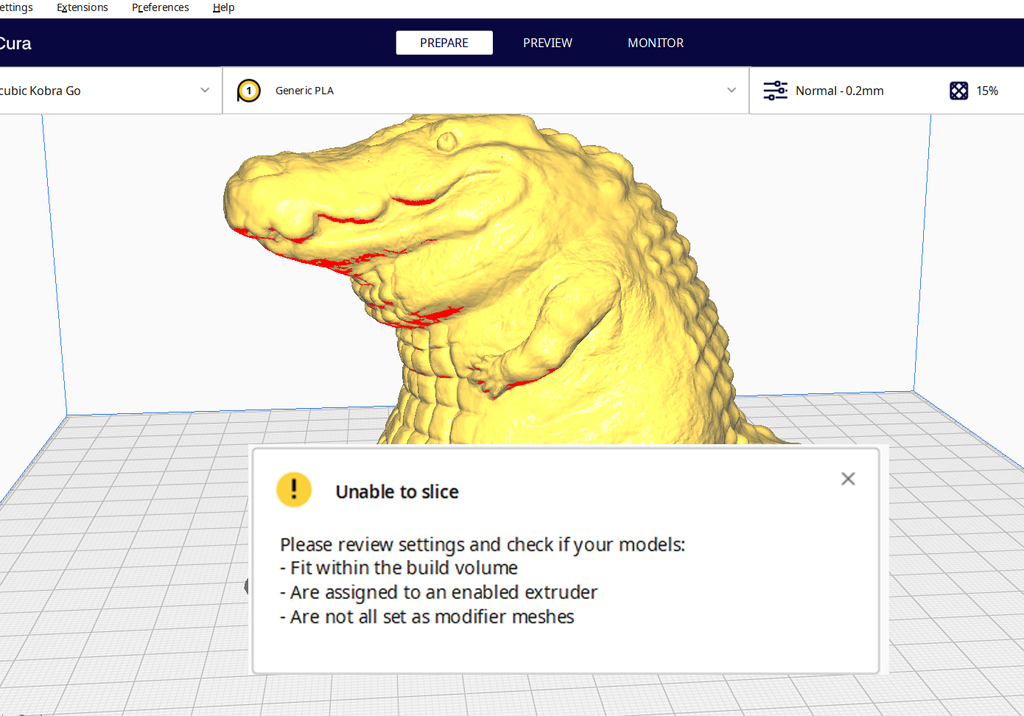Click the warning icon in the dialog
Image resolution: width=1024 pixels, height=716 pixels.
(293, 490)
